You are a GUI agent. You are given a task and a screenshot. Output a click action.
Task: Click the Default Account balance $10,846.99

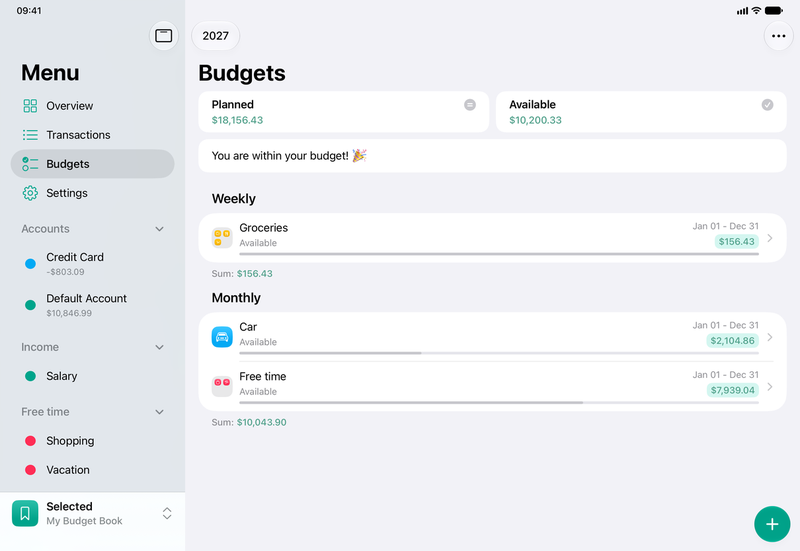click(69, 313)
